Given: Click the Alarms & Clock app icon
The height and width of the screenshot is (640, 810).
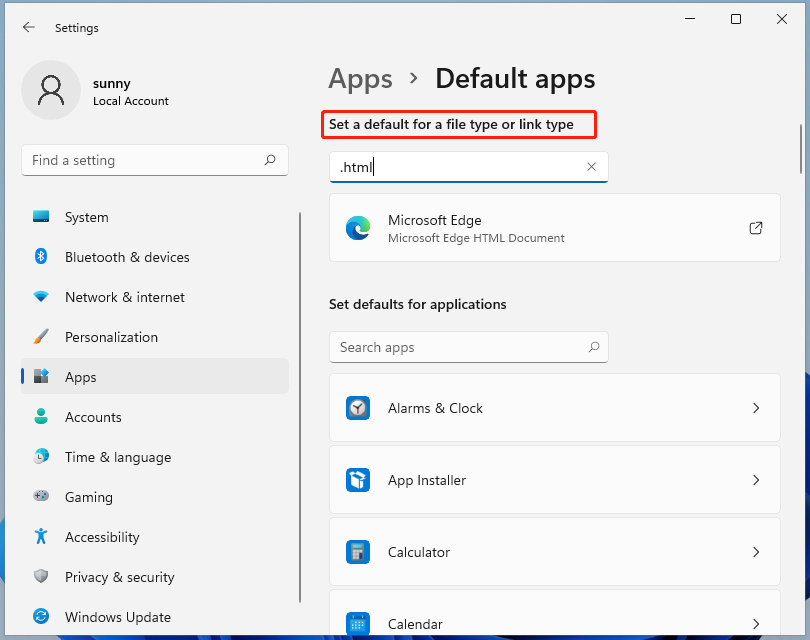Looking at the screenshot, I should point(358,408).
